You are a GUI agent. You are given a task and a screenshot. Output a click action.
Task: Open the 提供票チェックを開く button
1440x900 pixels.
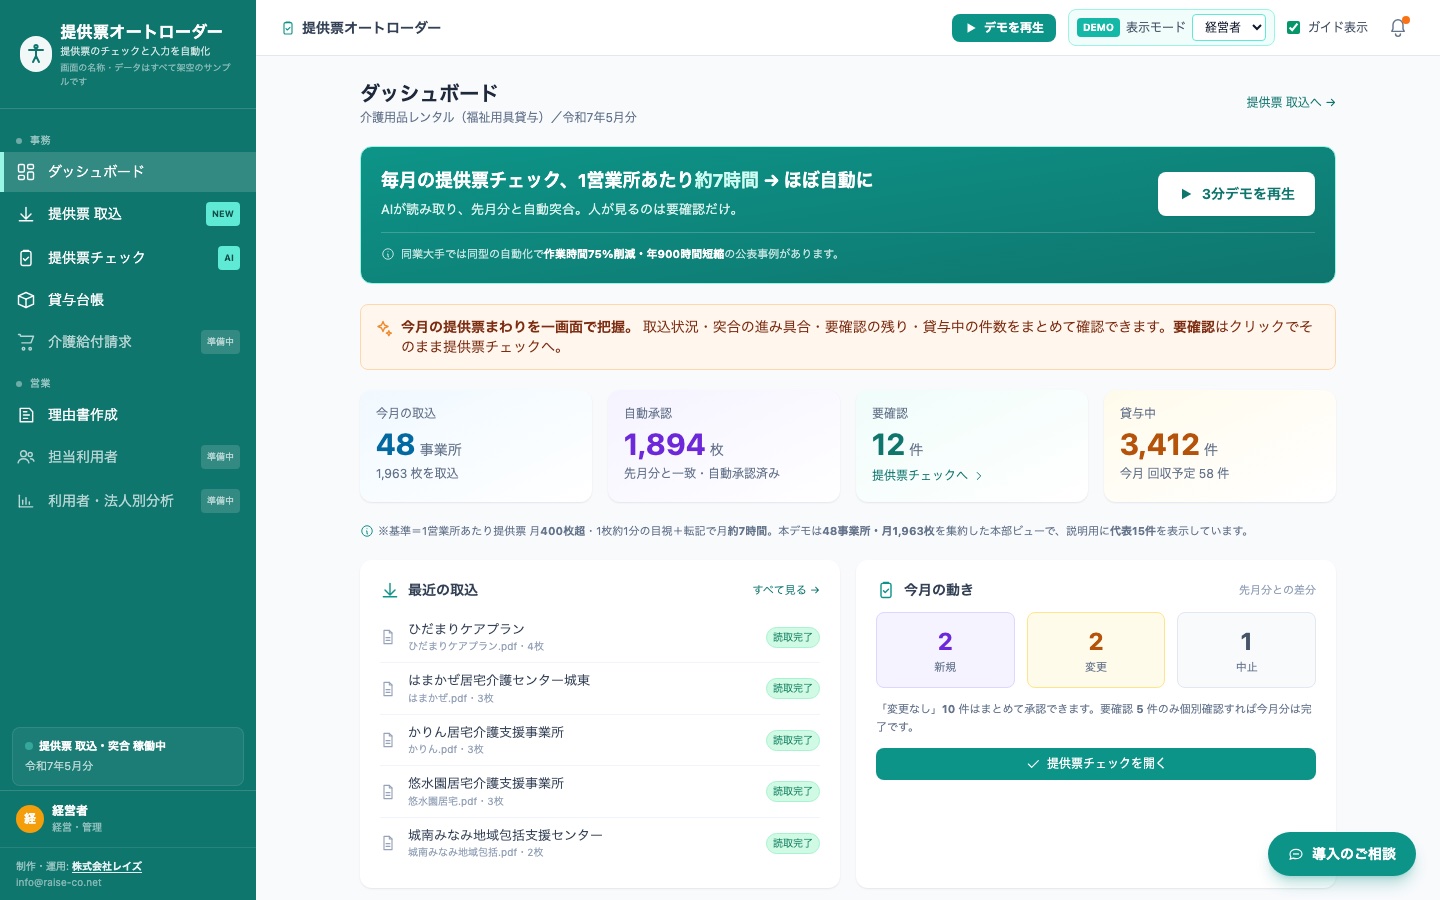1096,764
